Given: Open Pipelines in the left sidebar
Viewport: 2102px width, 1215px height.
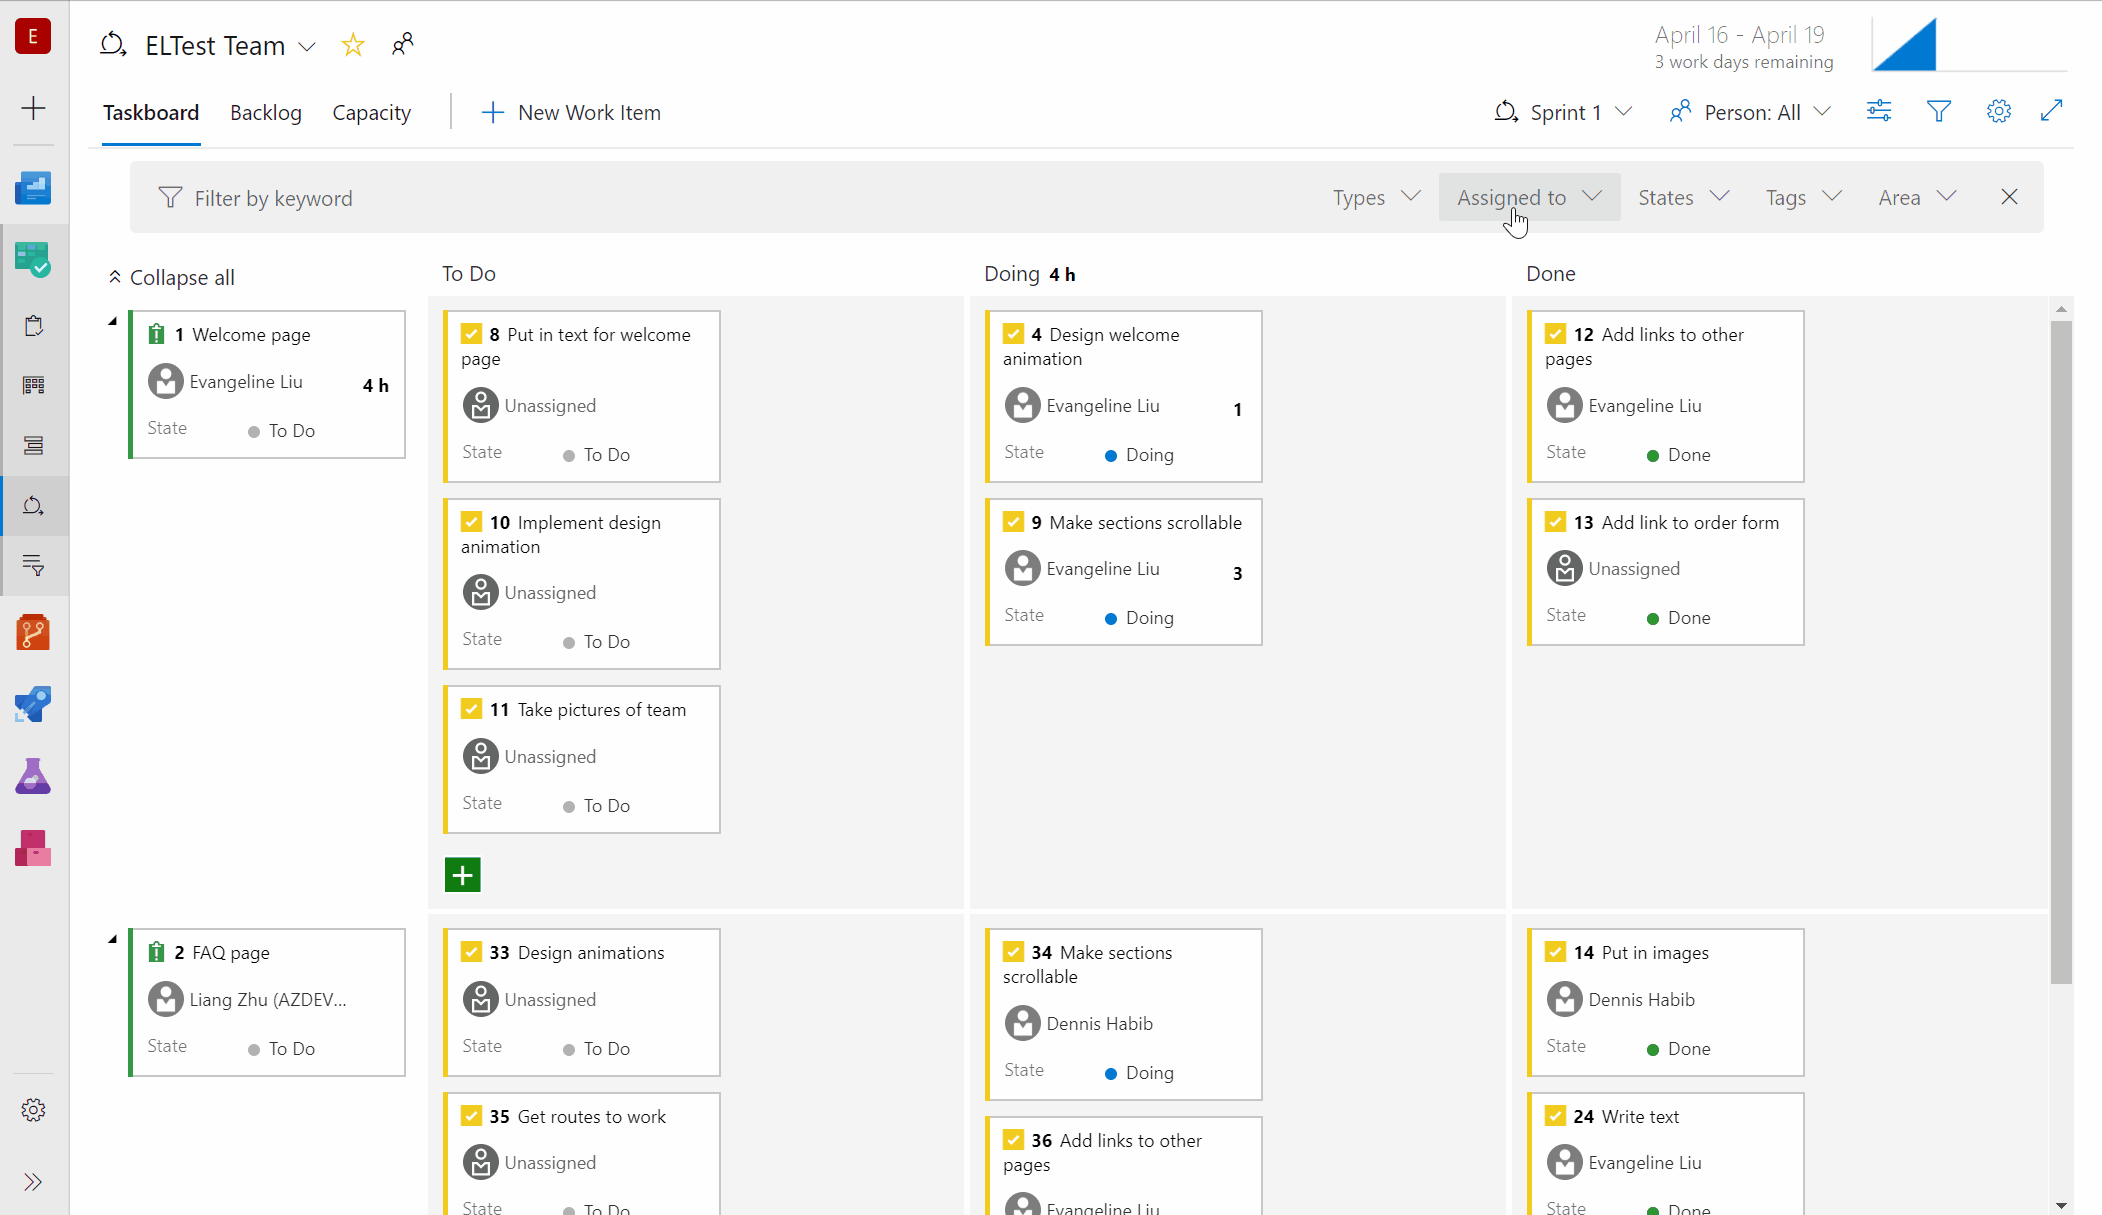Looking at the screenshot, I should pos(34,704).
